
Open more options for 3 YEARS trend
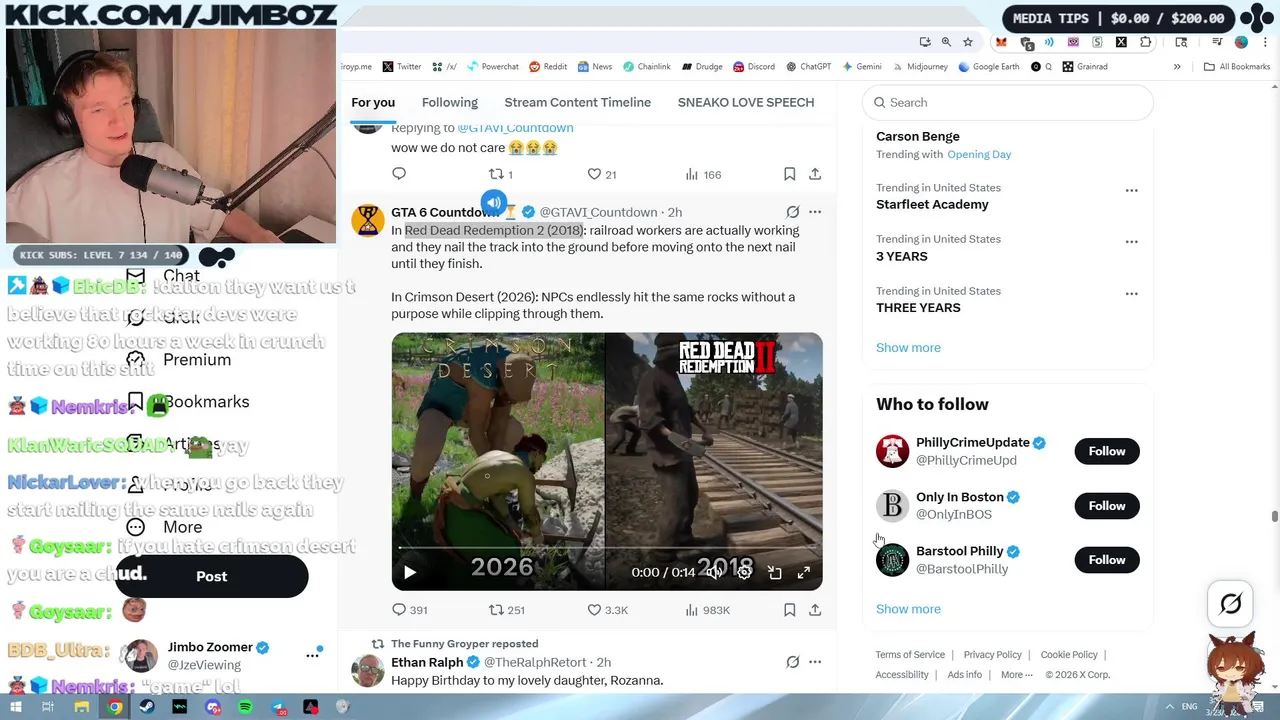click(x=1131, y=242)
